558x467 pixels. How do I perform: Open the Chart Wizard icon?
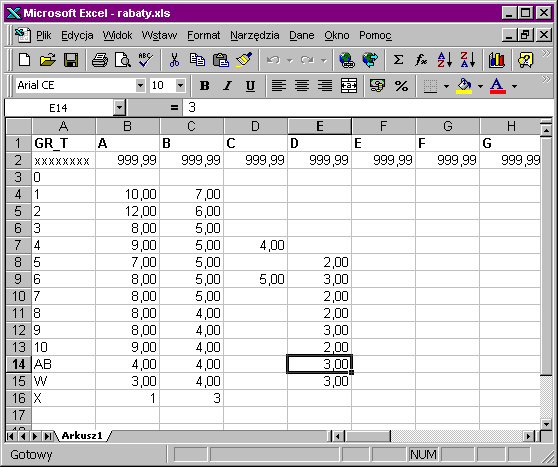click(x=496, y=60)
